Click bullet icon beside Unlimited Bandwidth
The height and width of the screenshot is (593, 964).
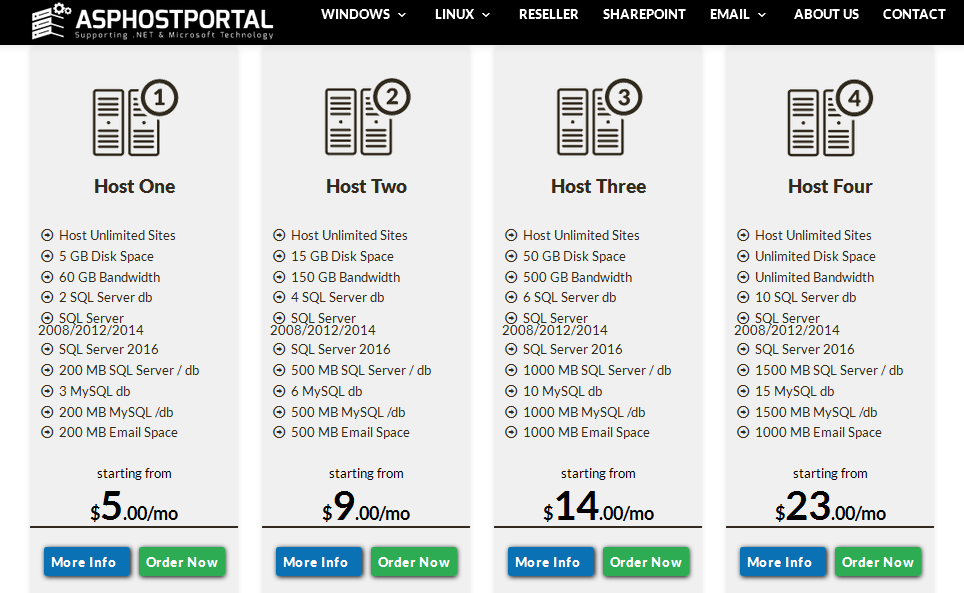pyautogui.click(x=743, y=277)
